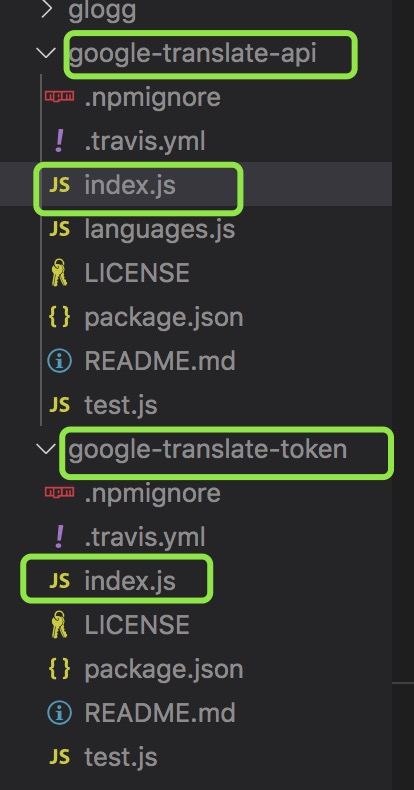
Task: Click braces icon of package.json in google-translate-token
Action: click(59, 669)
